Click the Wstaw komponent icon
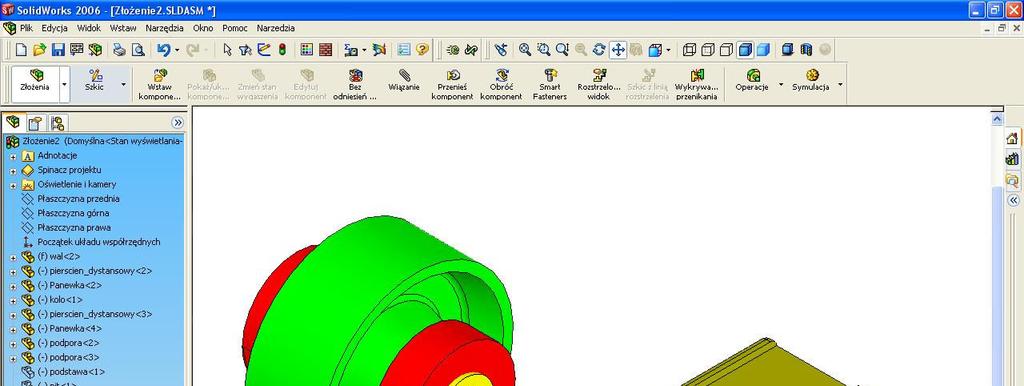Viewport: 1024px width, 386px height. click(159, 75)
